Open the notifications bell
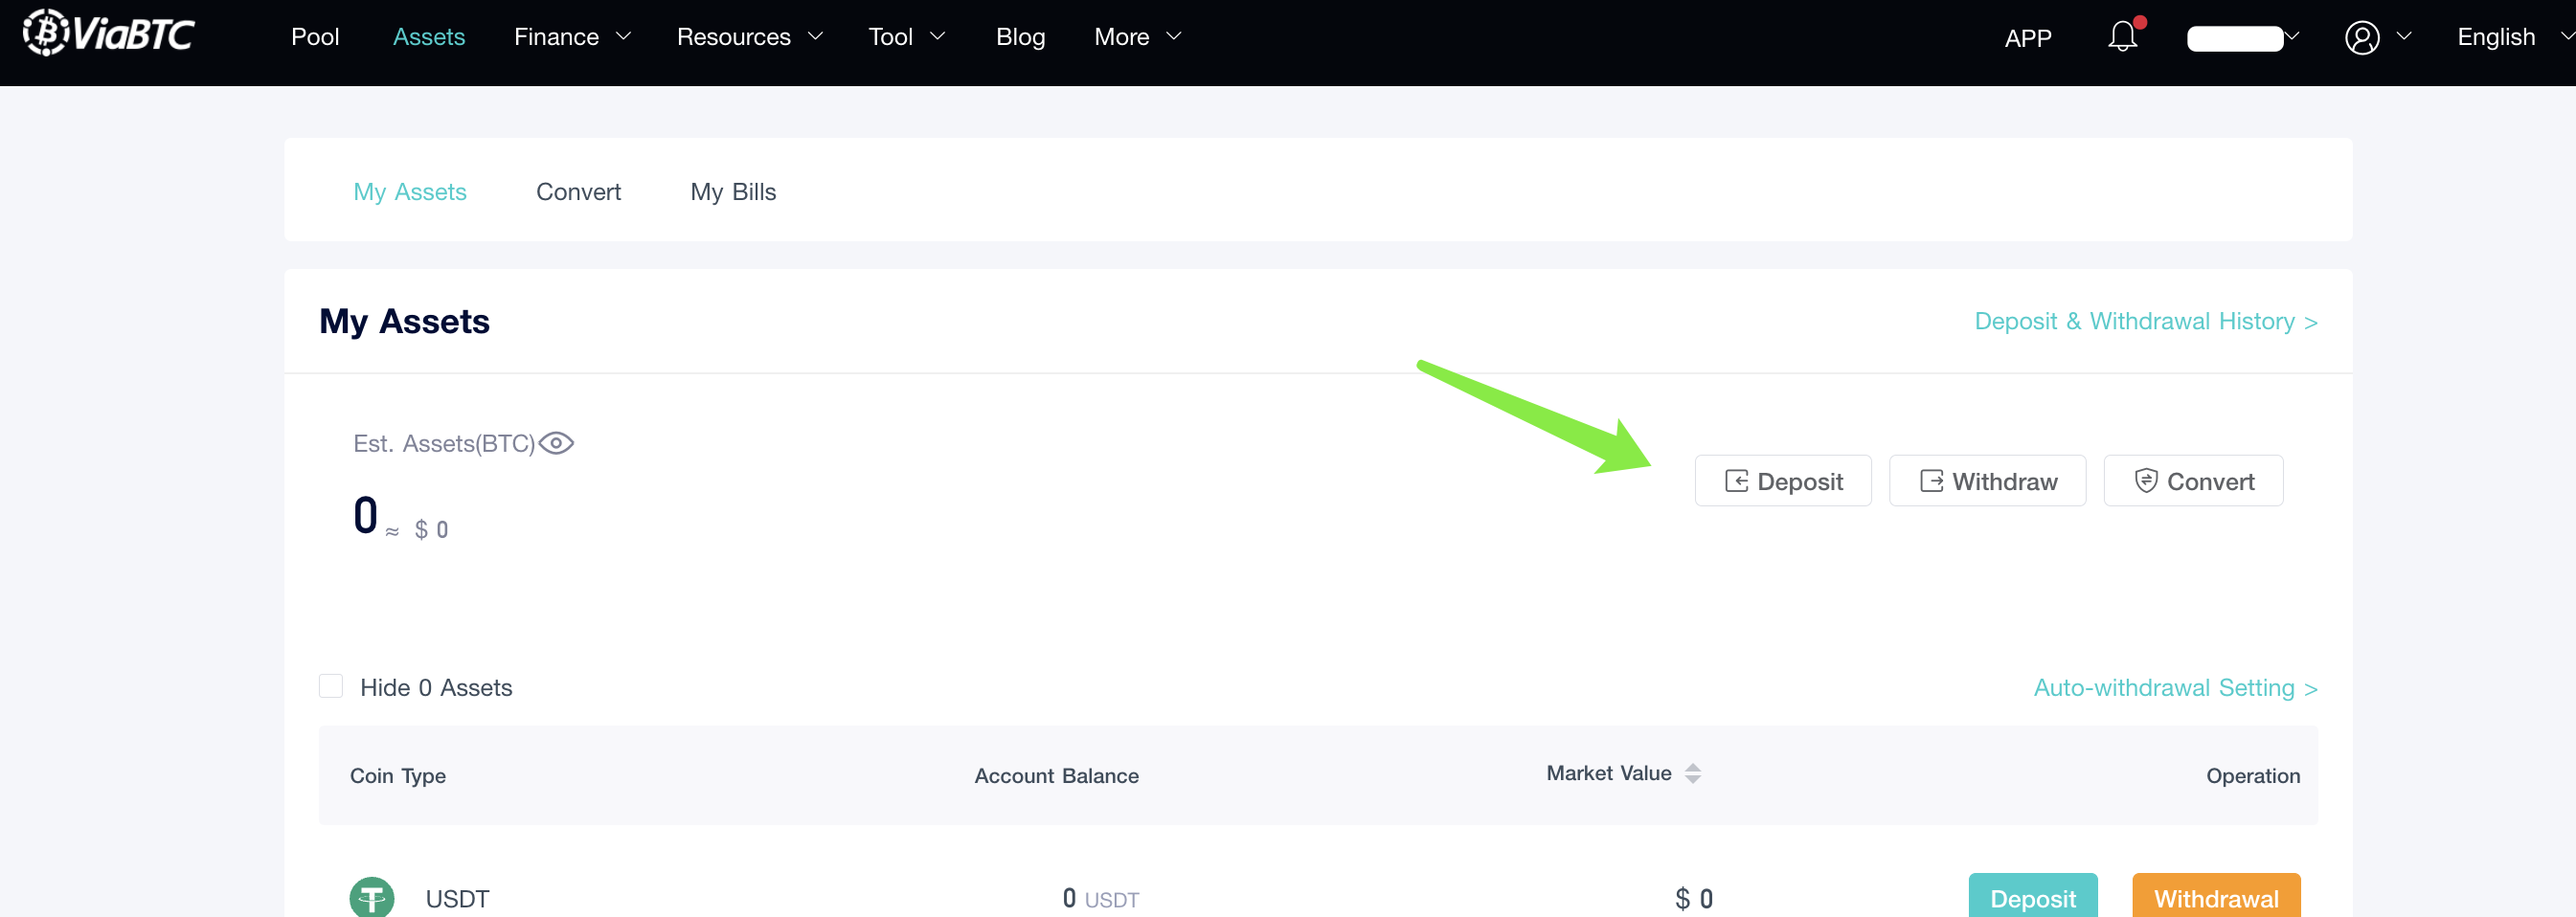This screenshot has height=917, width=2576. pyautogui.click(x=2122, y=37)
